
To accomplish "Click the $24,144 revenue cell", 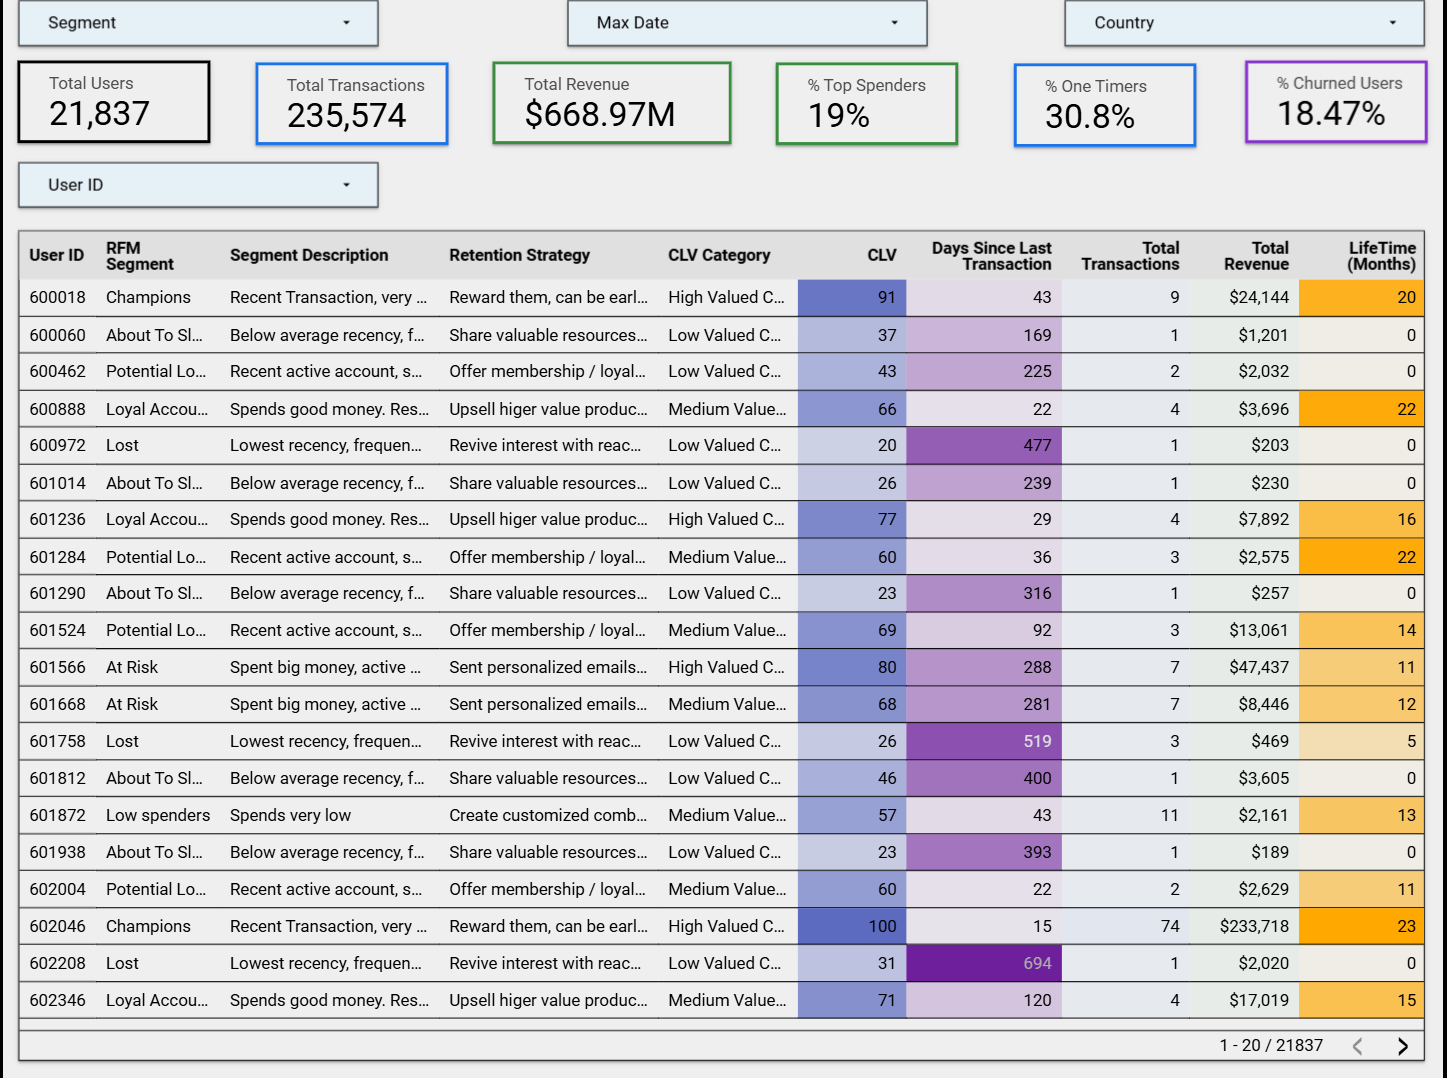I will (1244, 297).
